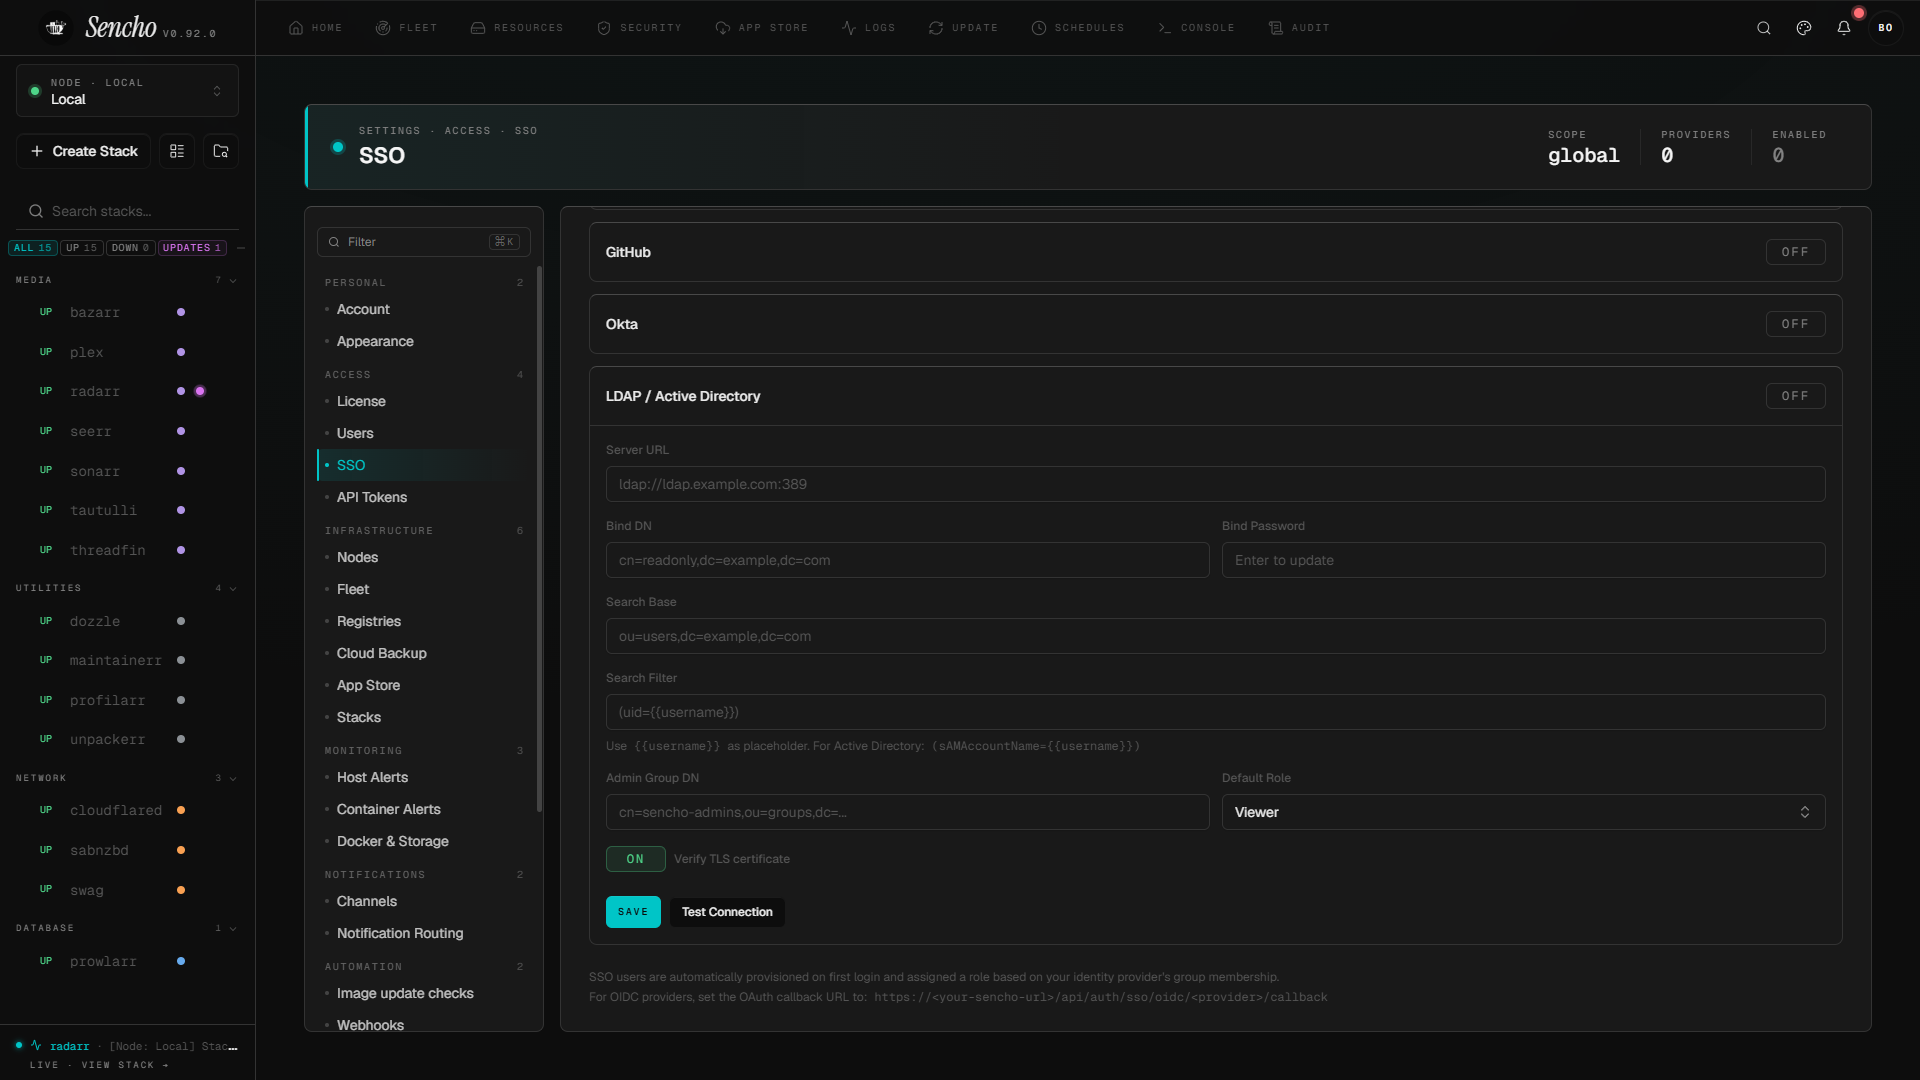Open the search icon in top bar
1920x1080 pixels.
[1764, 28]
